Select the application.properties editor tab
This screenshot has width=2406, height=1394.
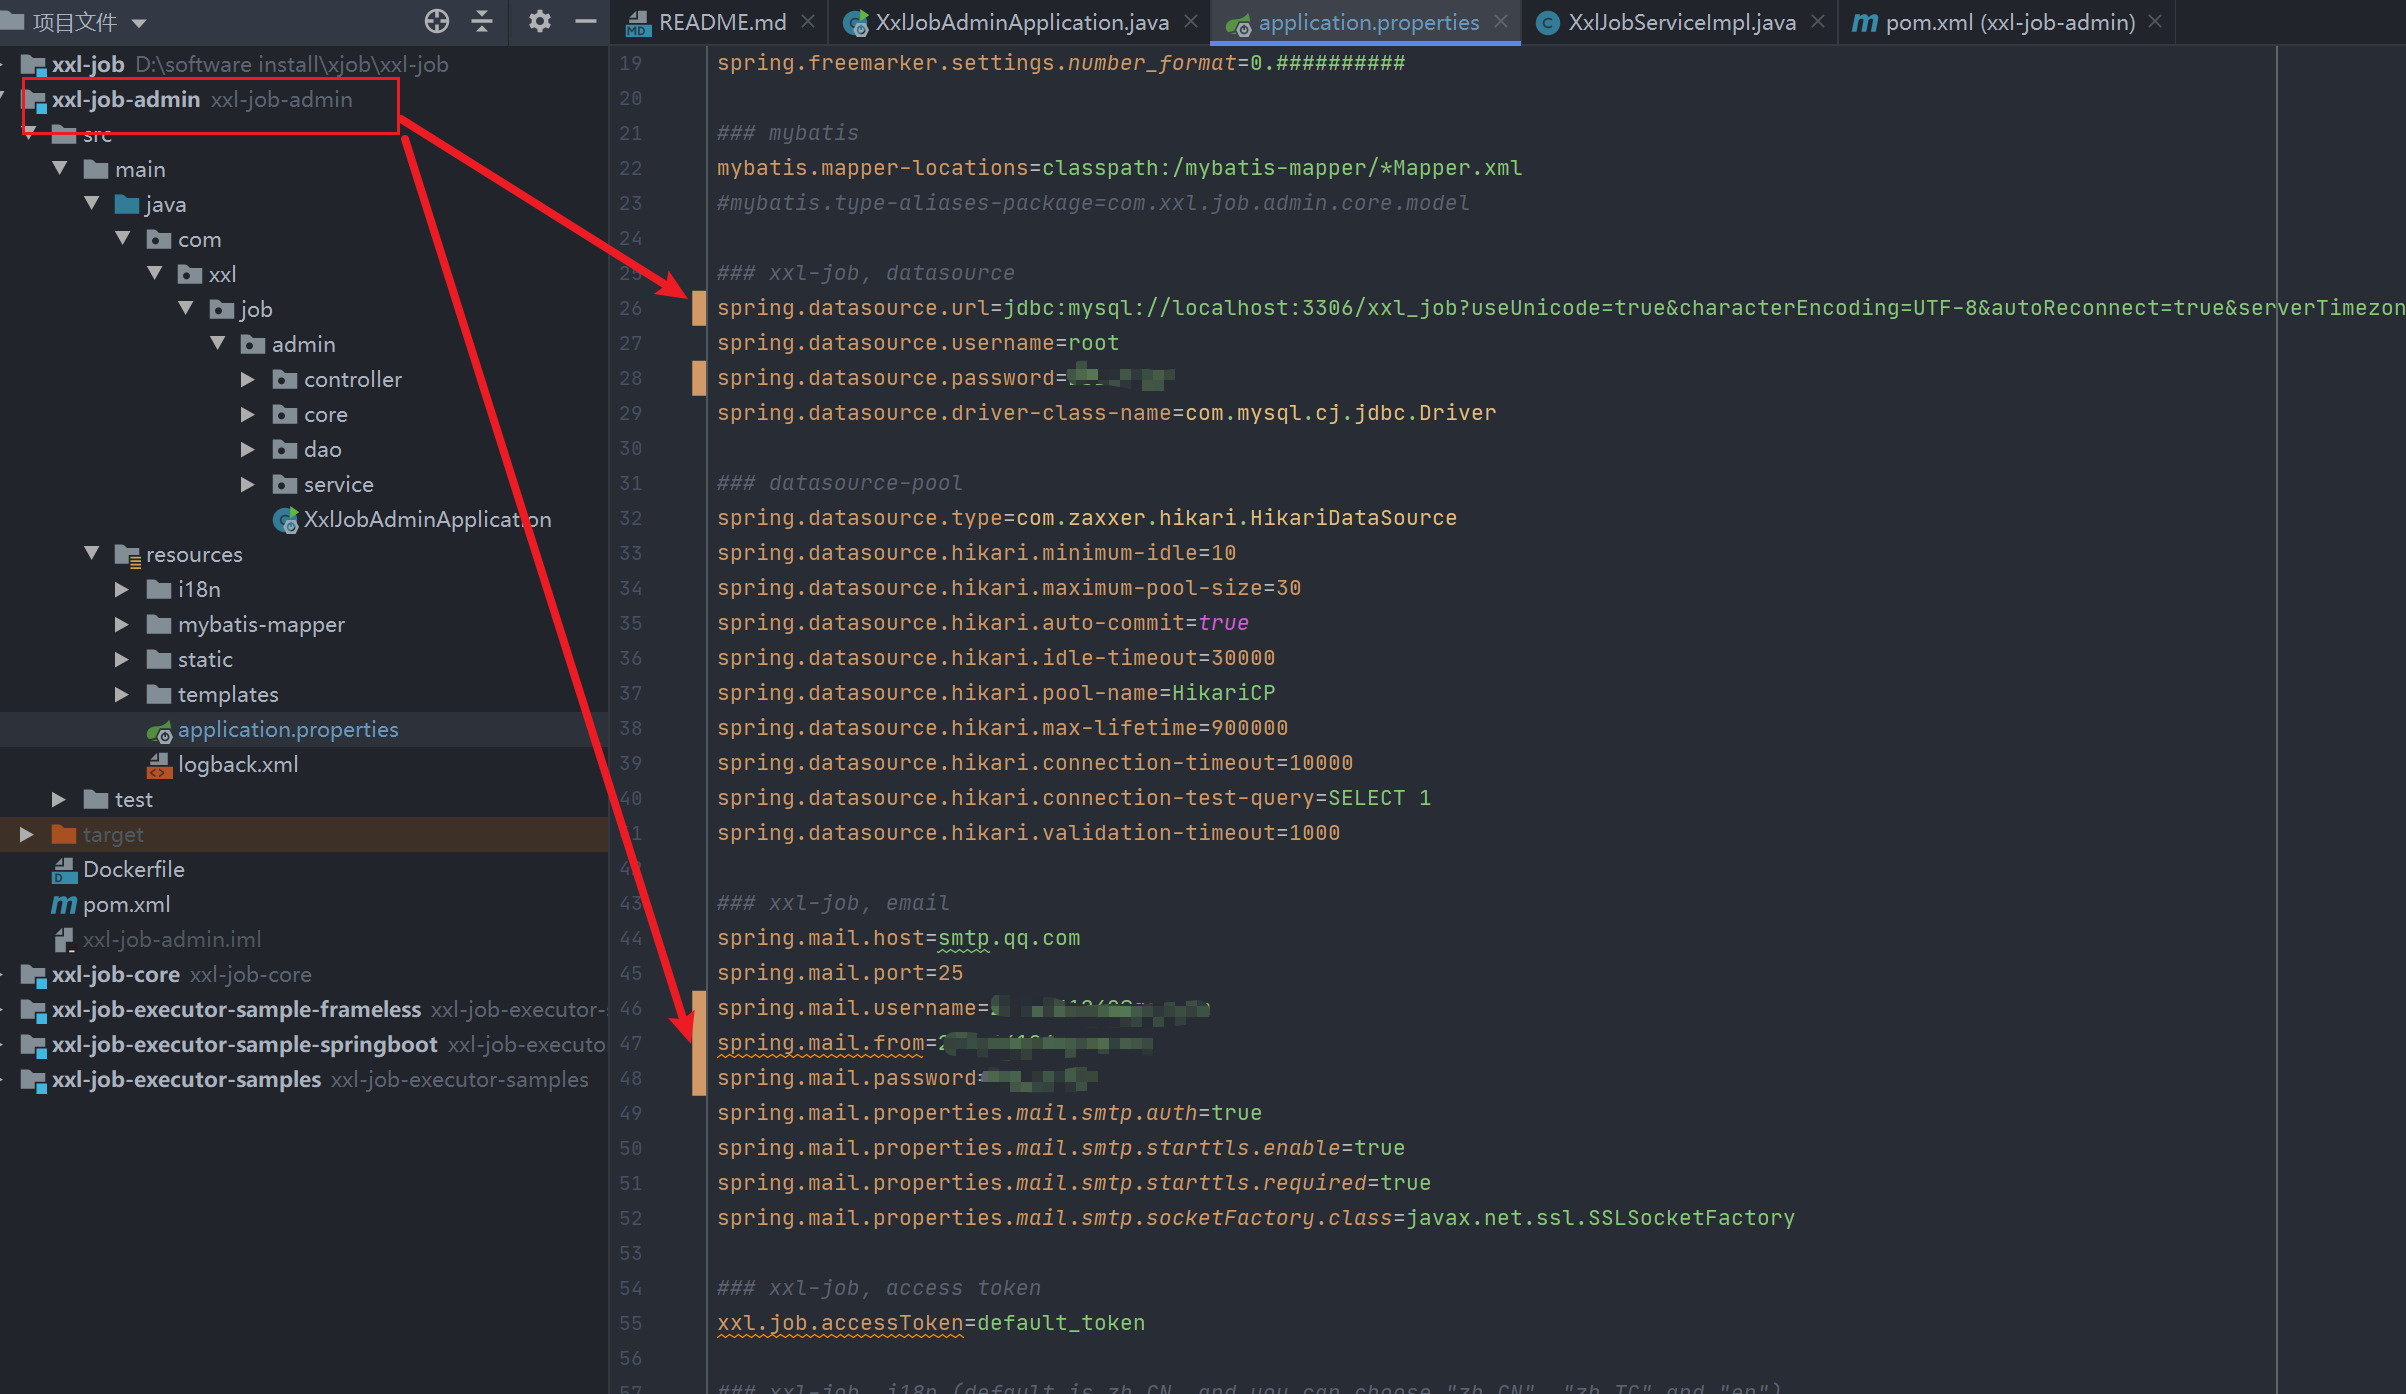pos(1369,22)
